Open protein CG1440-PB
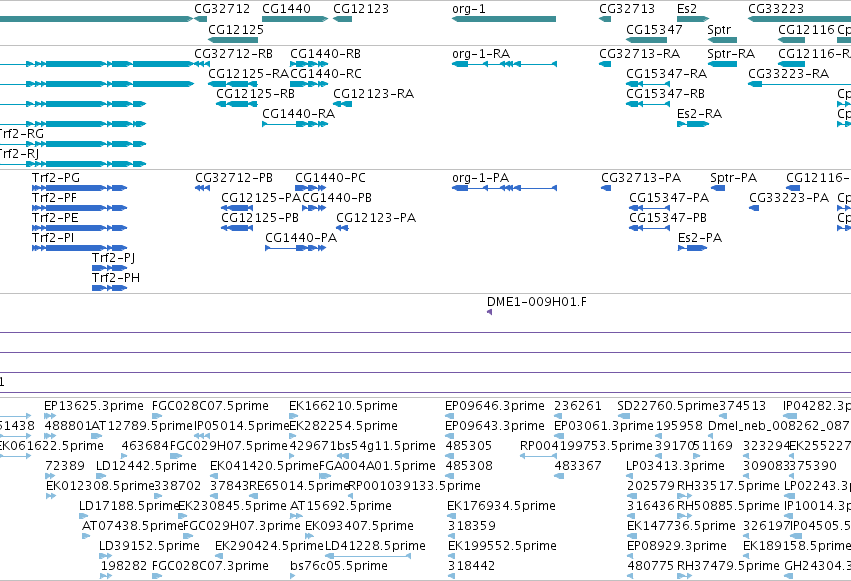Image resolution: width=851 pixels, height=581 pixels. tap(337, 198)
